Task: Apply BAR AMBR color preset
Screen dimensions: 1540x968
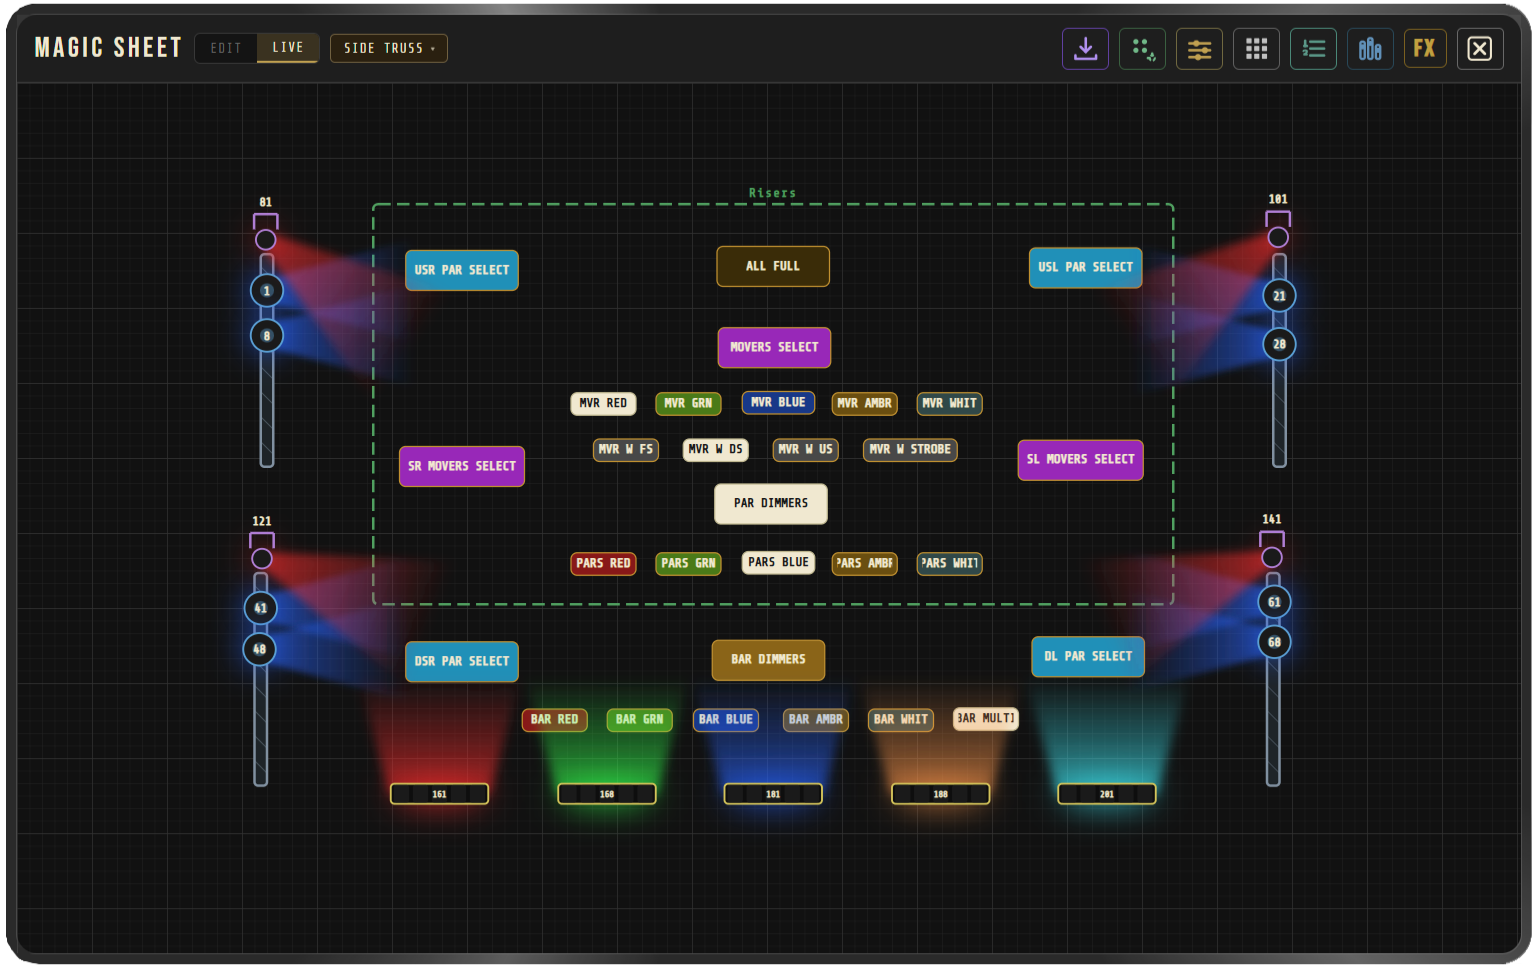Action: tap(816, 719)
